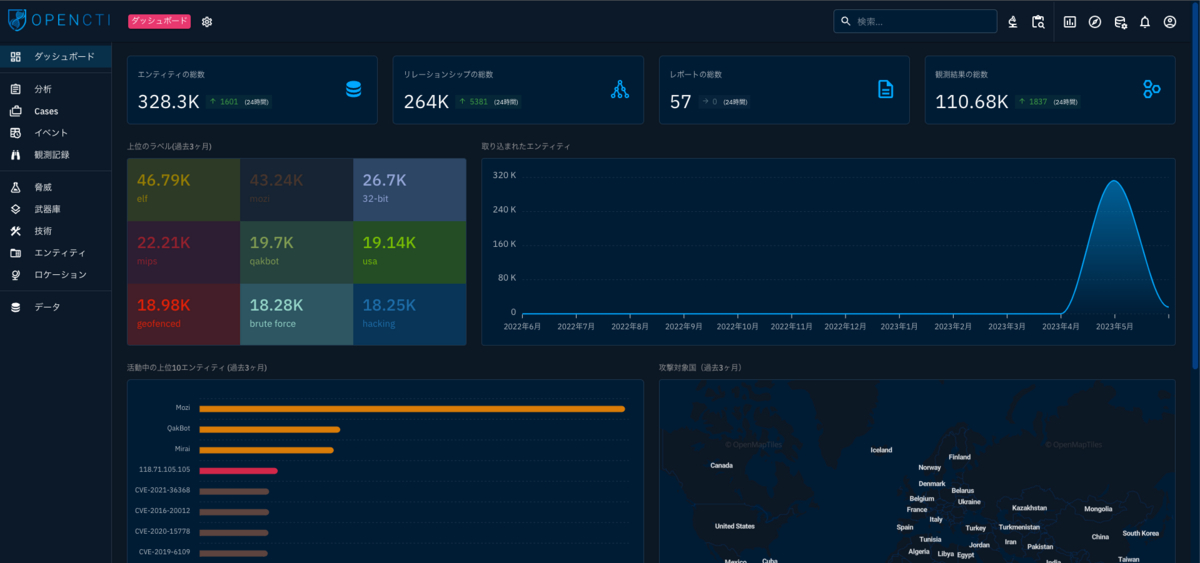The width and height of the screenshot is (1200, 563).
Task: Click the 328.3K entities total value
Action: tap(169, 101)
